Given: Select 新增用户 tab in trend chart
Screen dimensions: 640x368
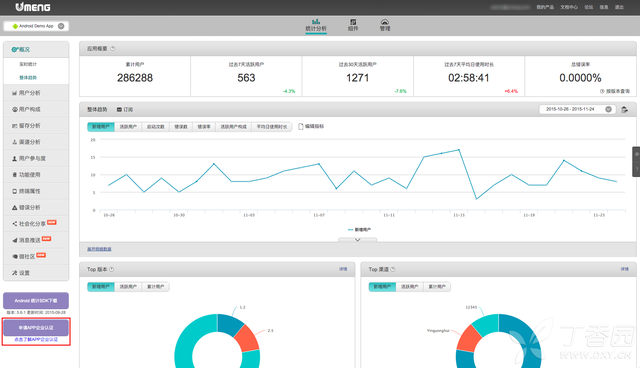Looking at the screenshot, I should click(x=101, y=127).
